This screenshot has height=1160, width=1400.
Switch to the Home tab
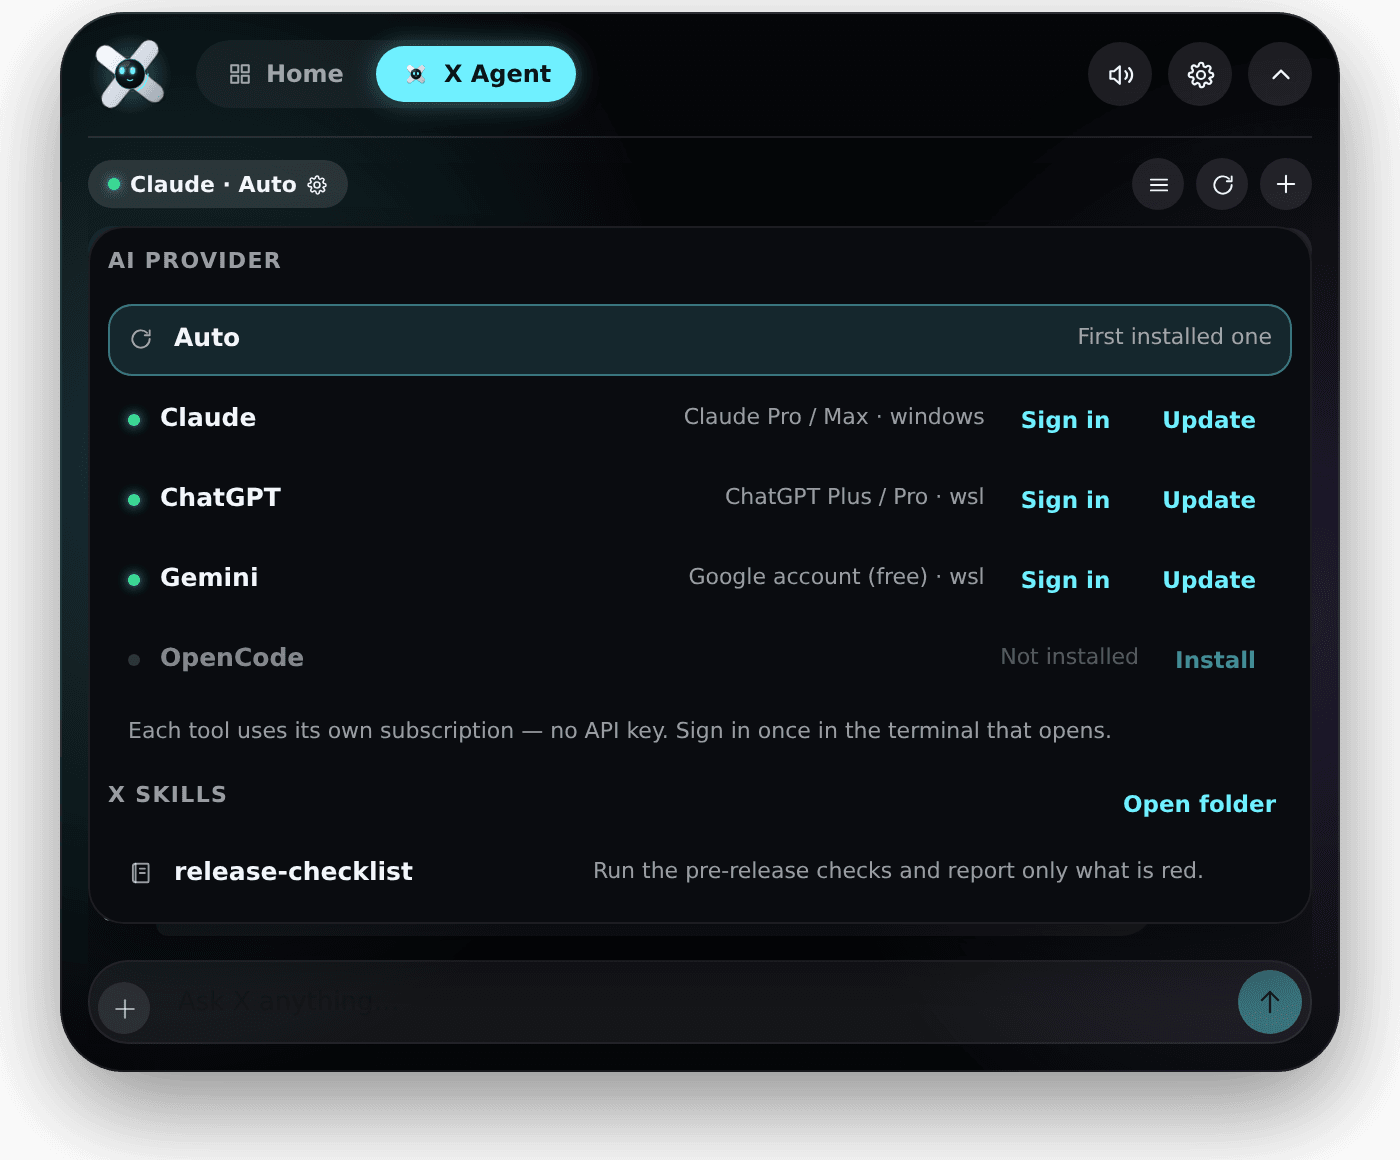[x=286, y=74]
